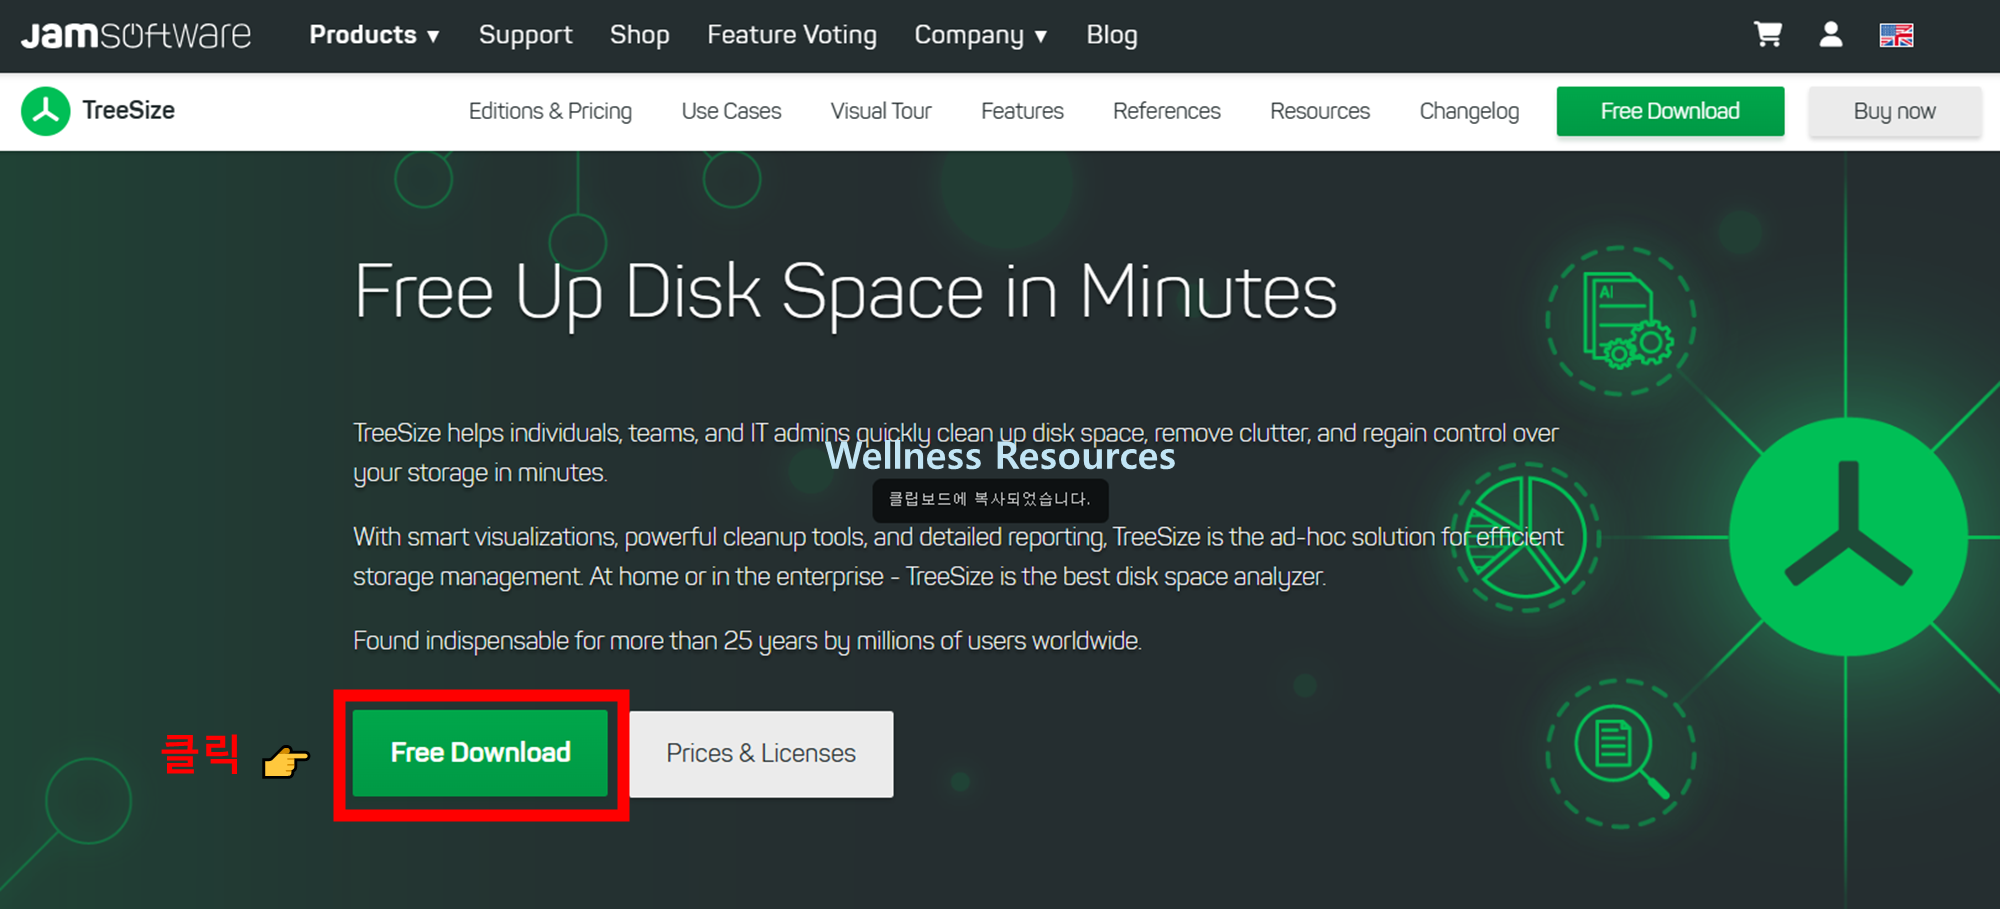Open the Use Cases section
The image size is (2000, 909).
[x=731, y=111]
